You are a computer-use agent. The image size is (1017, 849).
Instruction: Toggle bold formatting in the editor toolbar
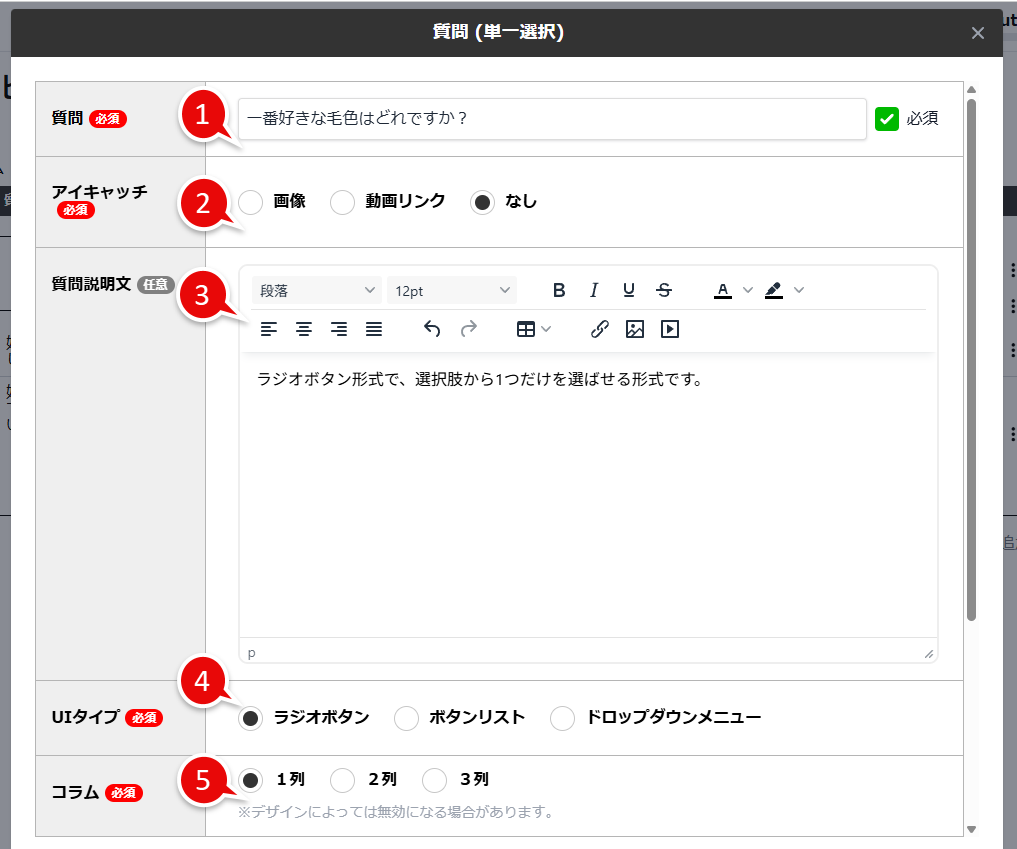tap(559, 290)
